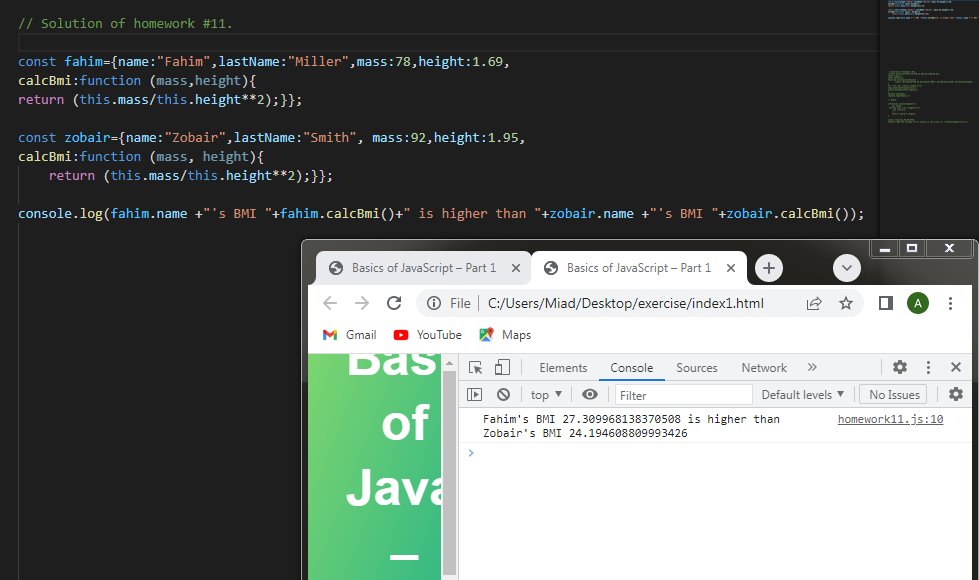
Task: Switch to the Network panel
Action: point(764,368)
